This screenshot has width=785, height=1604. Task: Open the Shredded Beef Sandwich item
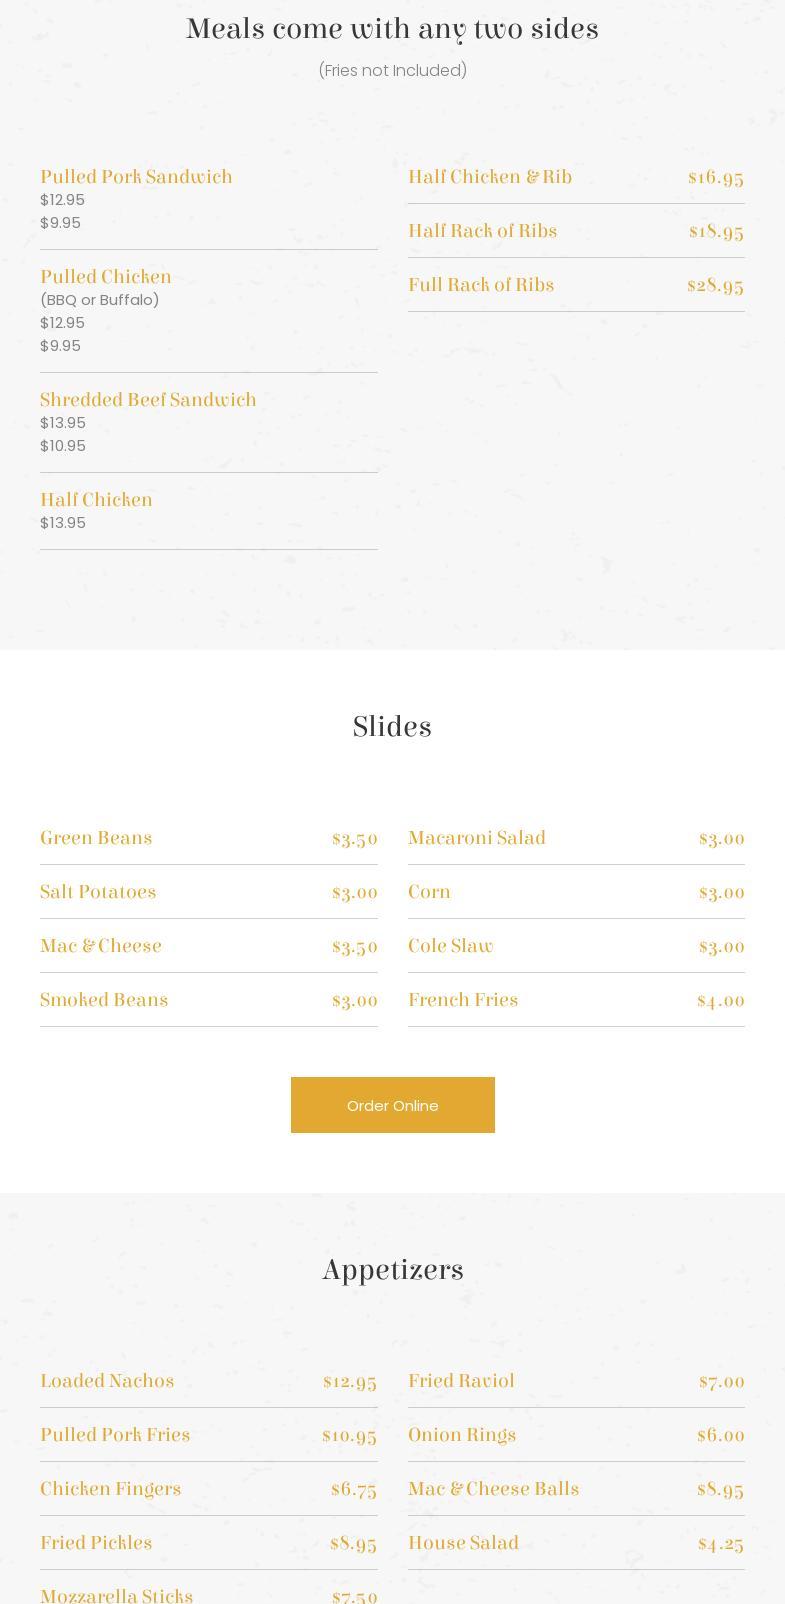coord(148,400)
